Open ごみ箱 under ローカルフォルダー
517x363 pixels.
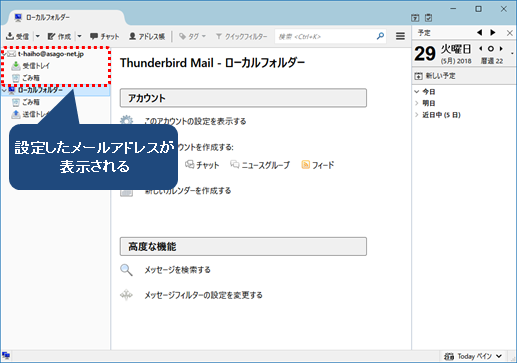coord(31,102)
